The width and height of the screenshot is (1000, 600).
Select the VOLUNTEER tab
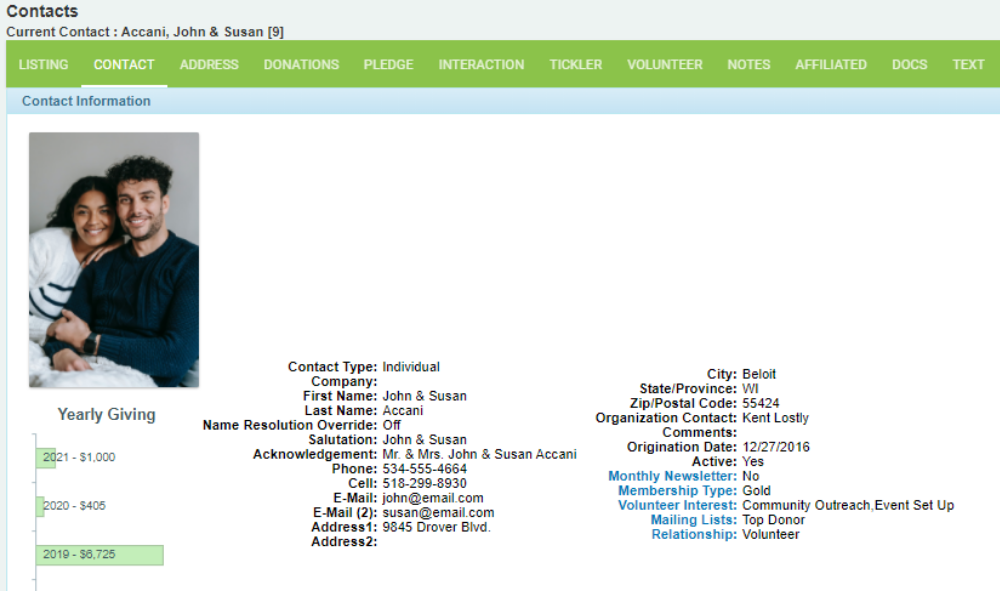(664, 64)
